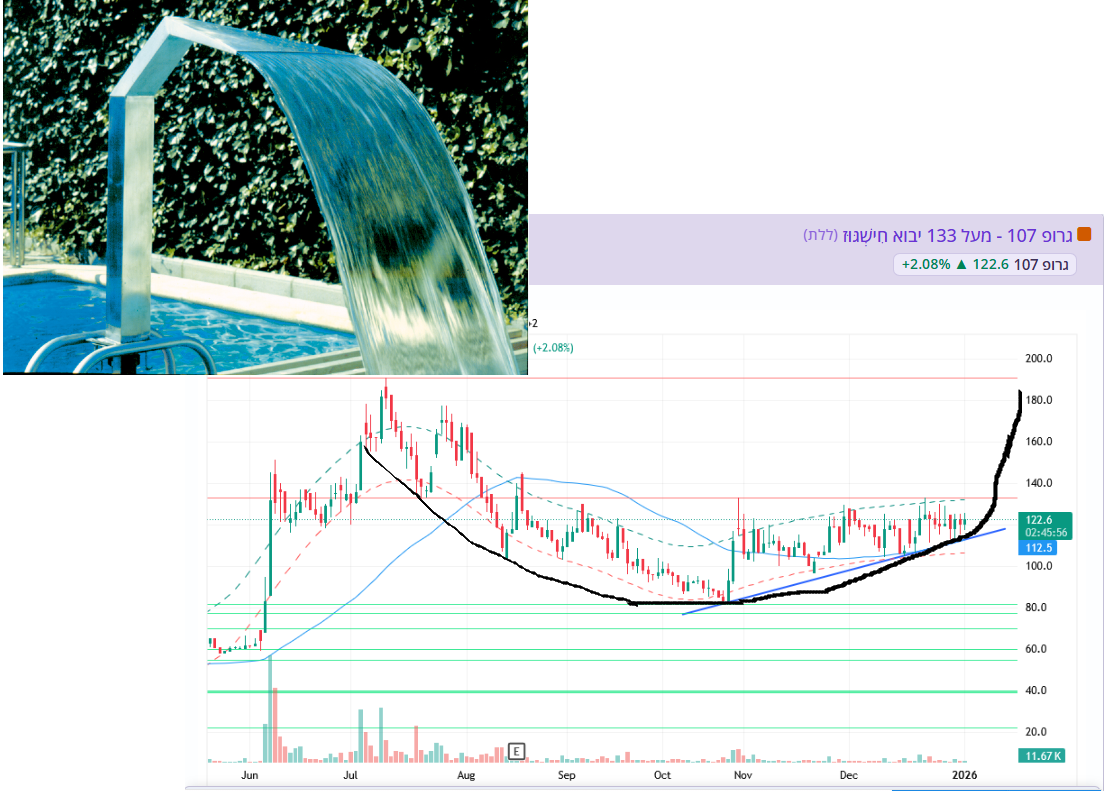Click the orange square icon beside the title

pyautogui.click(x=1084, y=235)
